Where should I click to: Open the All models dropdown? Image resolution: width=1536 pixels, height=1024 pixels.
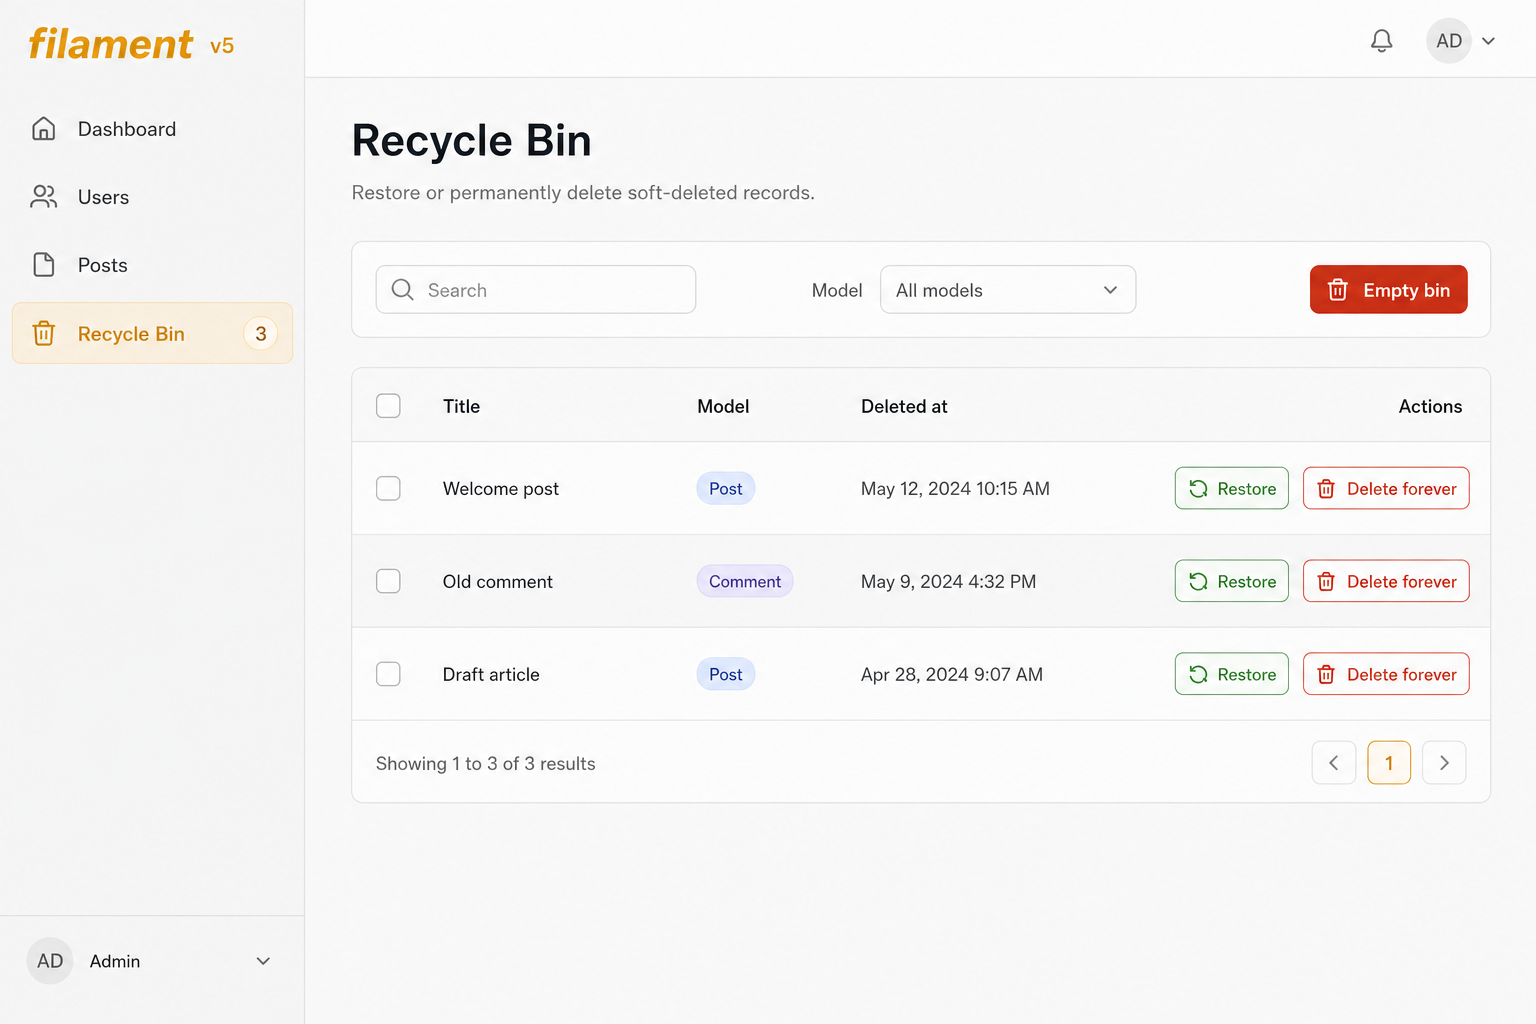[x=1008, y=290]
